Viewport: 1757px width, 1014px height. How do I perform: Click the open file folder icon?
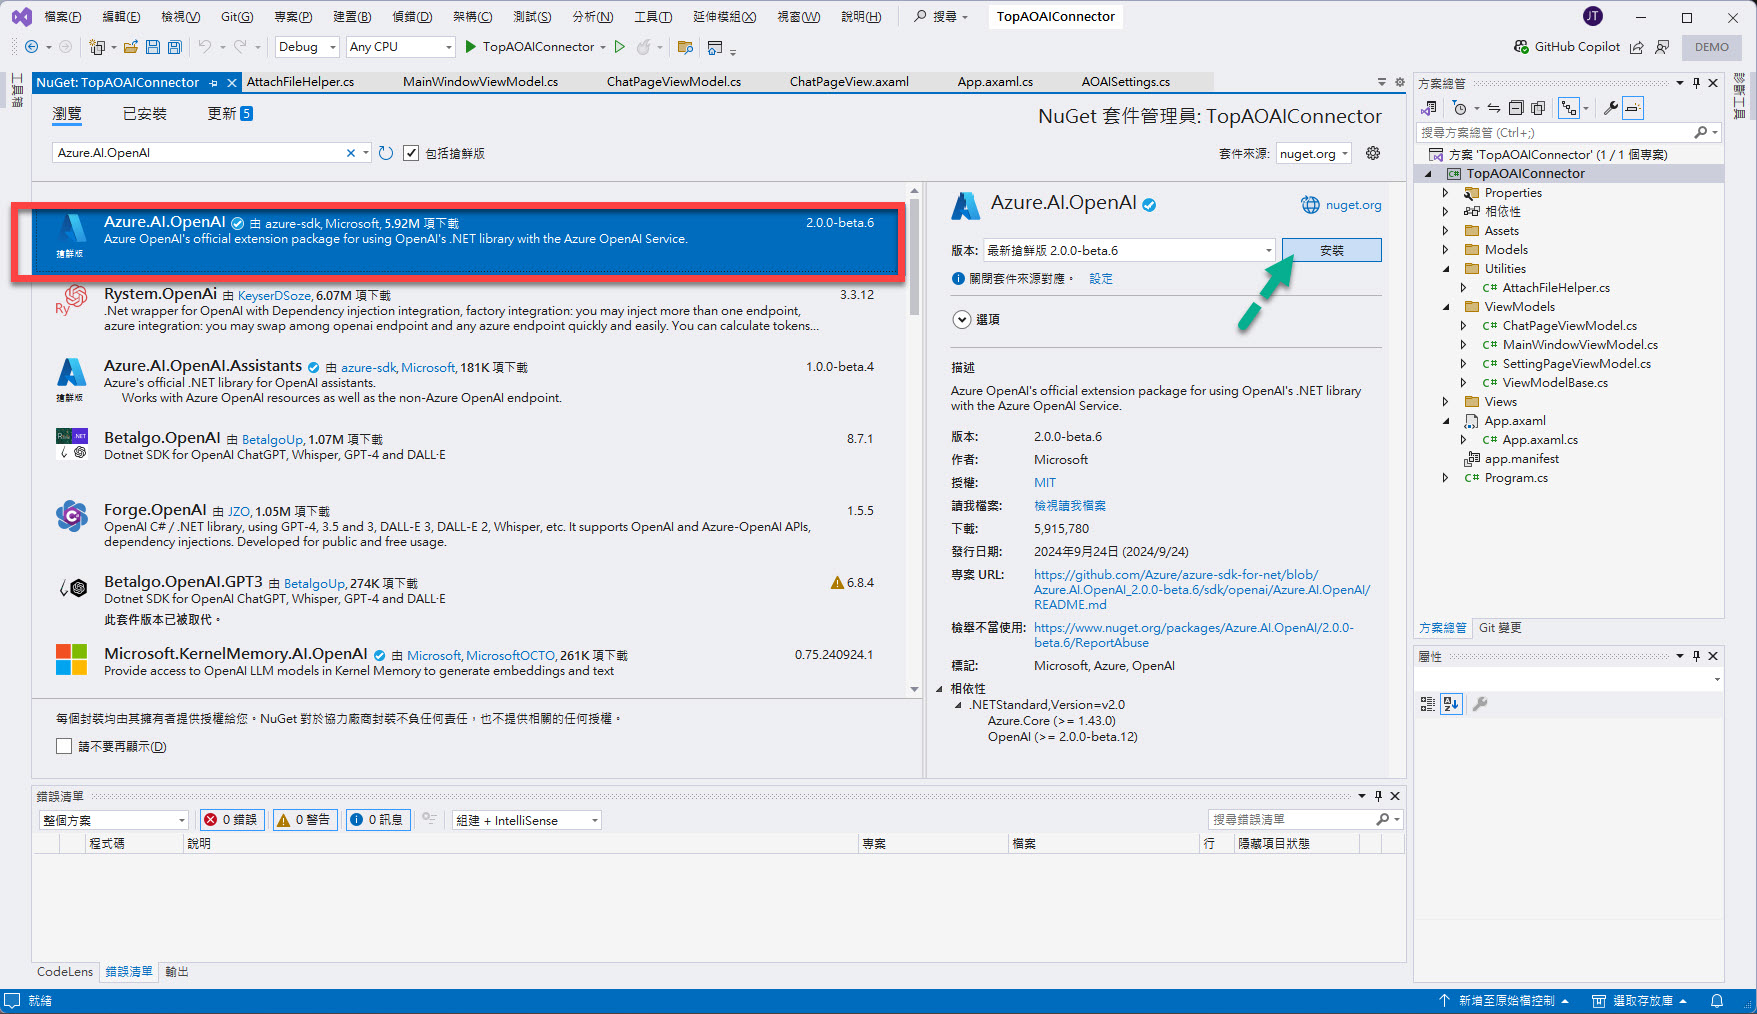(131, 47)
